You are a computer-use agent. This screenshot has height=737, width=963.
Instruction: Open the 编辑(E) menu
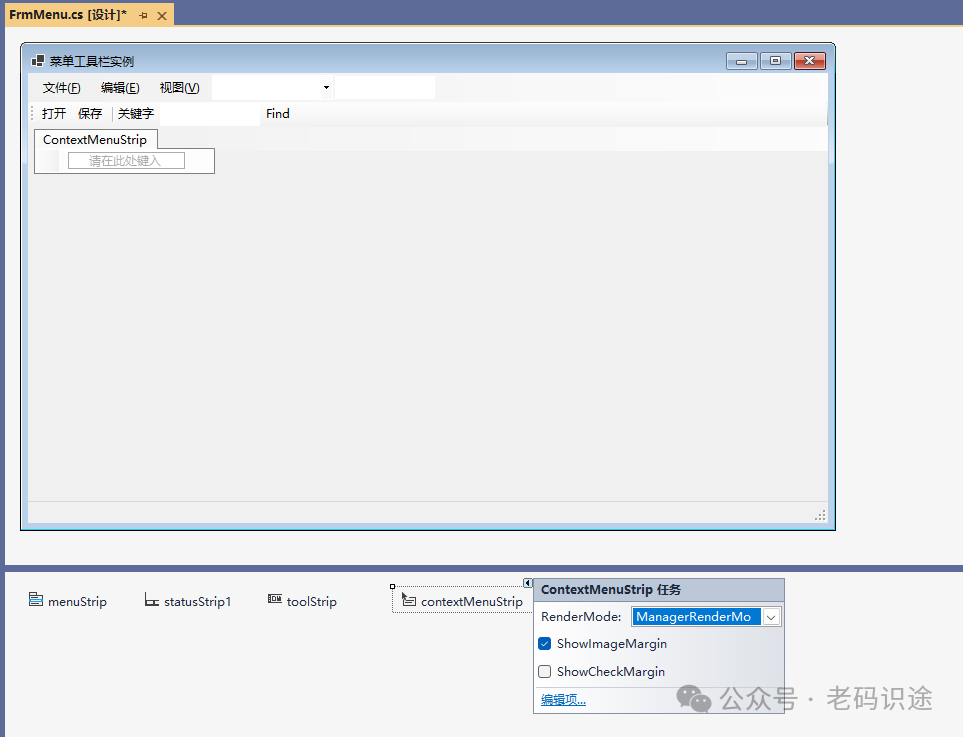click(120, 88)
